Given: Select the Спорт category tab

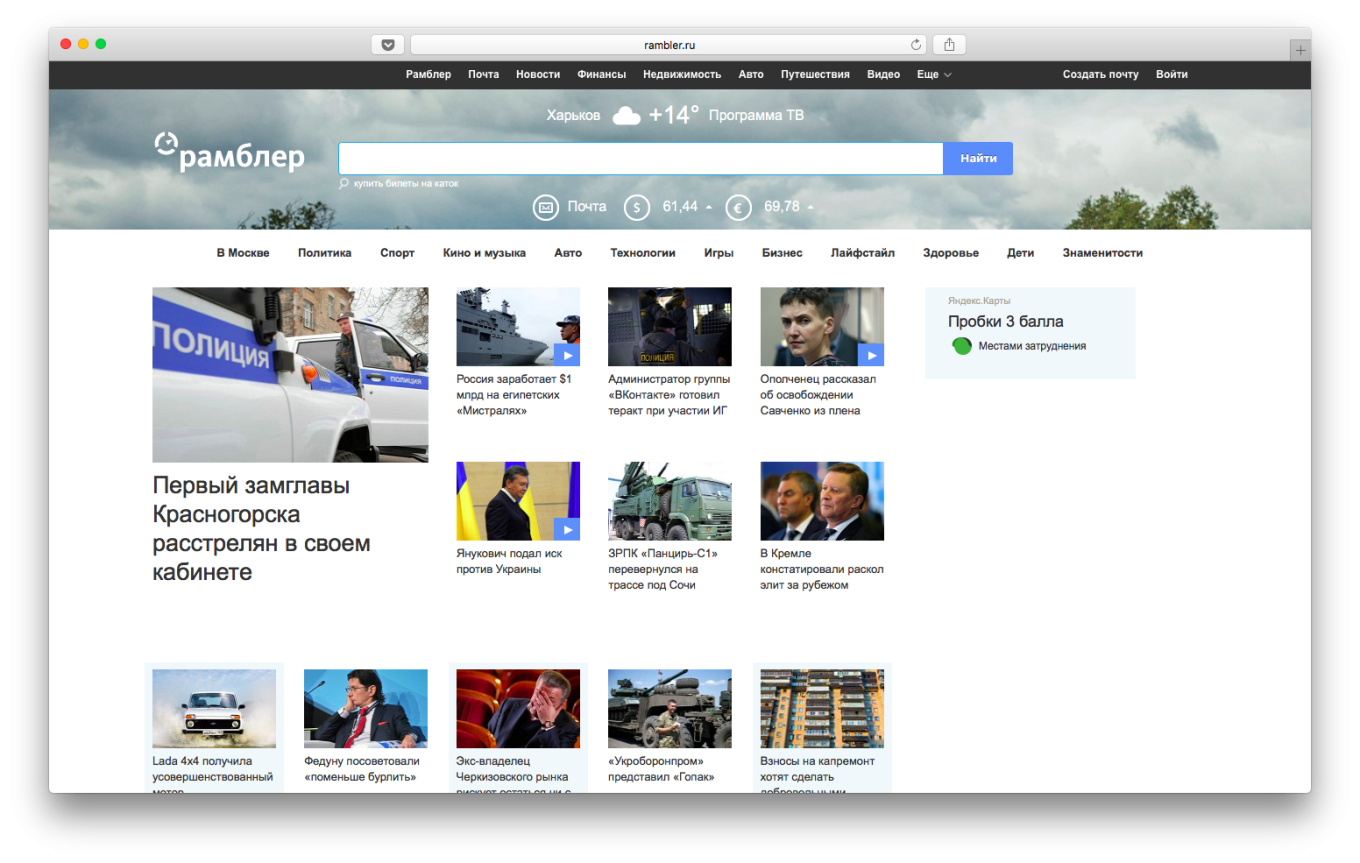Looking at the screenshot, I should point(397,253).
